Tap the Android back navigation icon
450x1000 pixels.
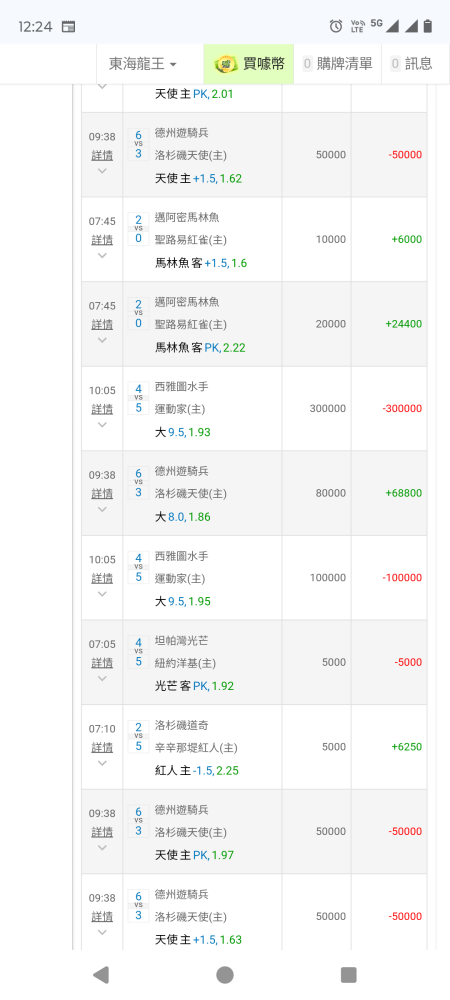coord(101,974)
